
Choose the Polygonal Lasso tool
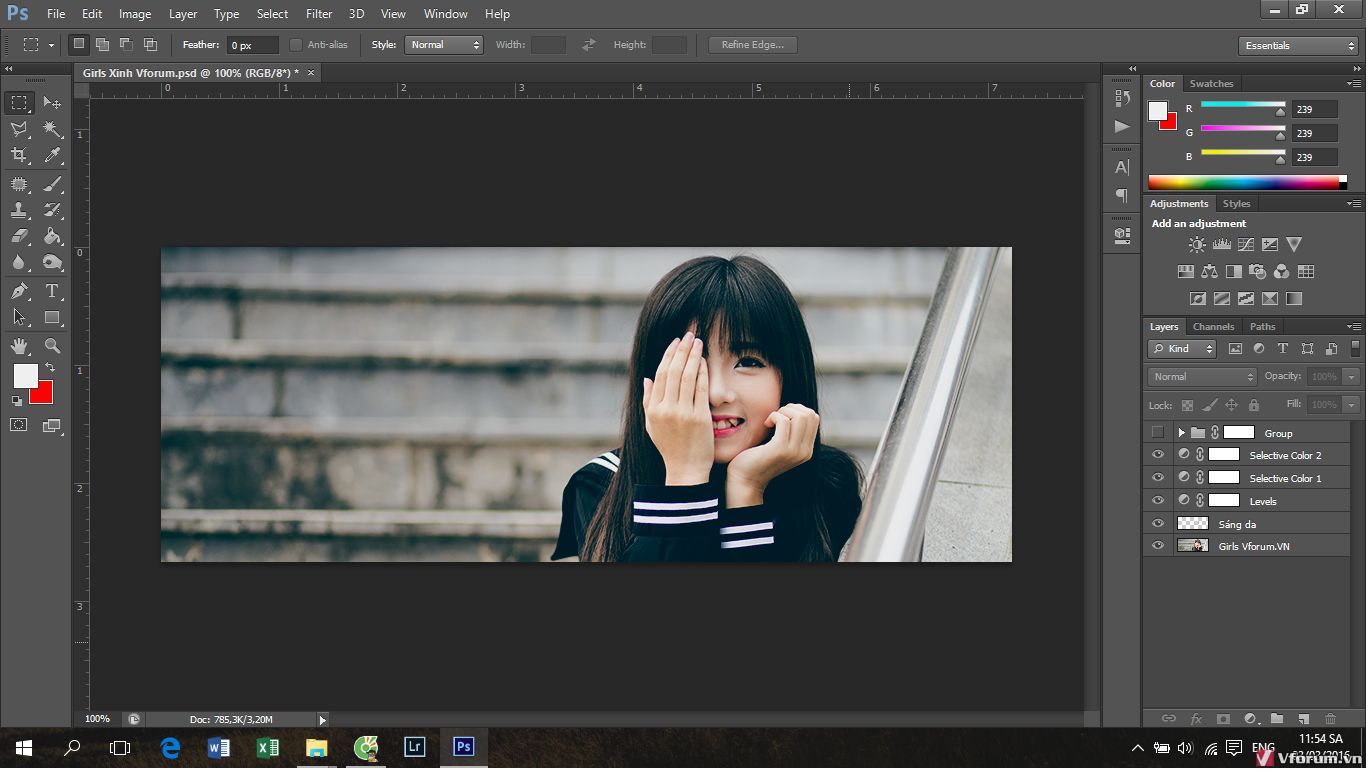pos(19,129)
